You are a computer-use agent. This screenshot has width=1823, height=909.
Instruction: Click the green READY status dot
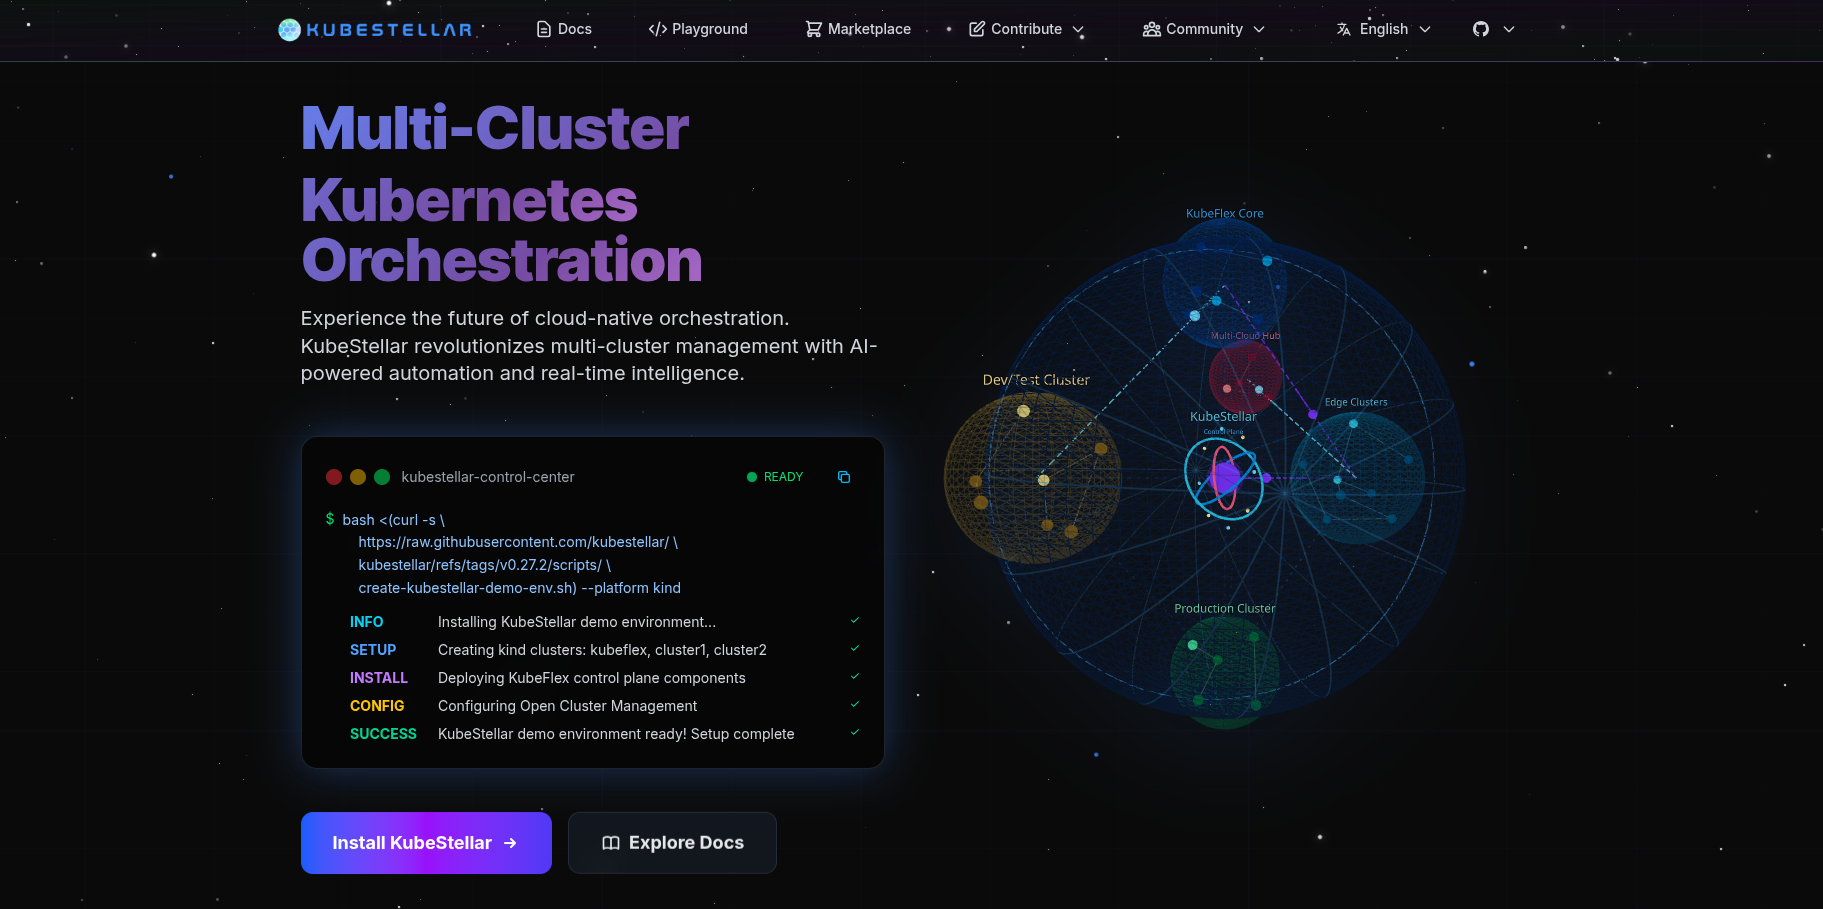pyautogui.click(x=752, y=477)
